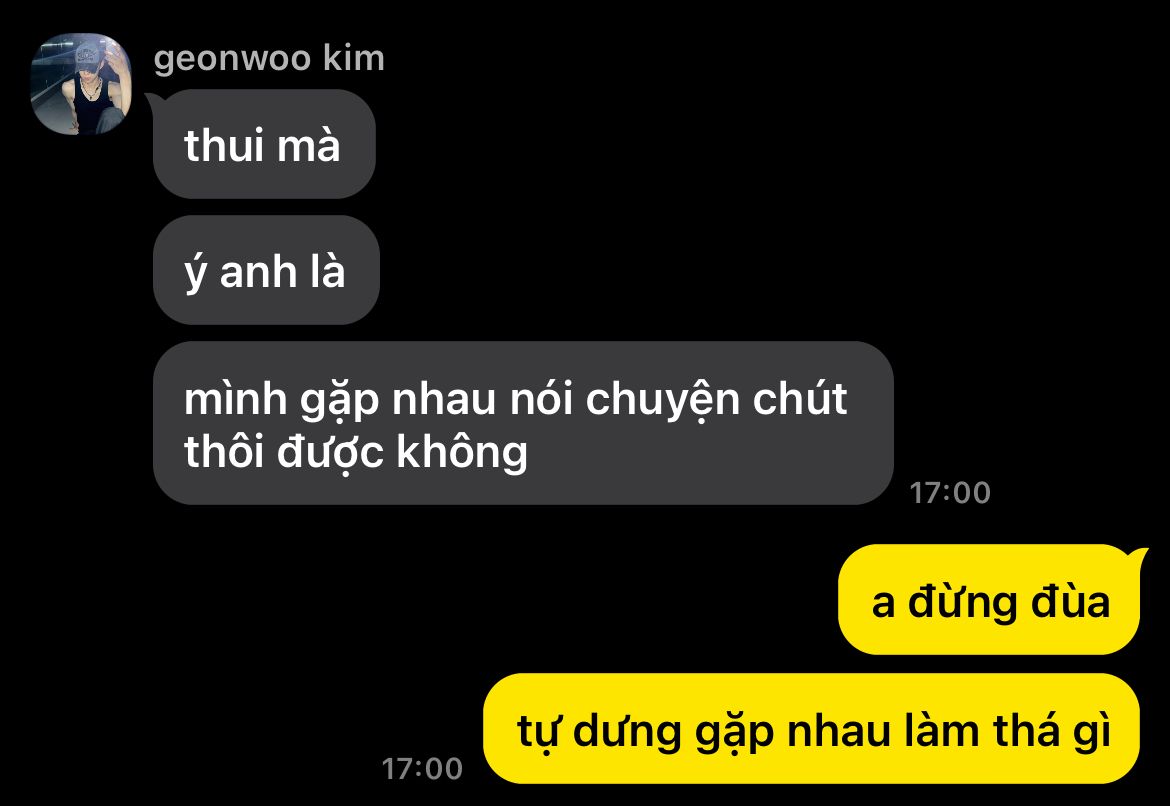Image resolution: width=1170 pixels, height=806 pixels.
Task: Open geonwoo kim's profile picture
Action: tap(81, 84)
